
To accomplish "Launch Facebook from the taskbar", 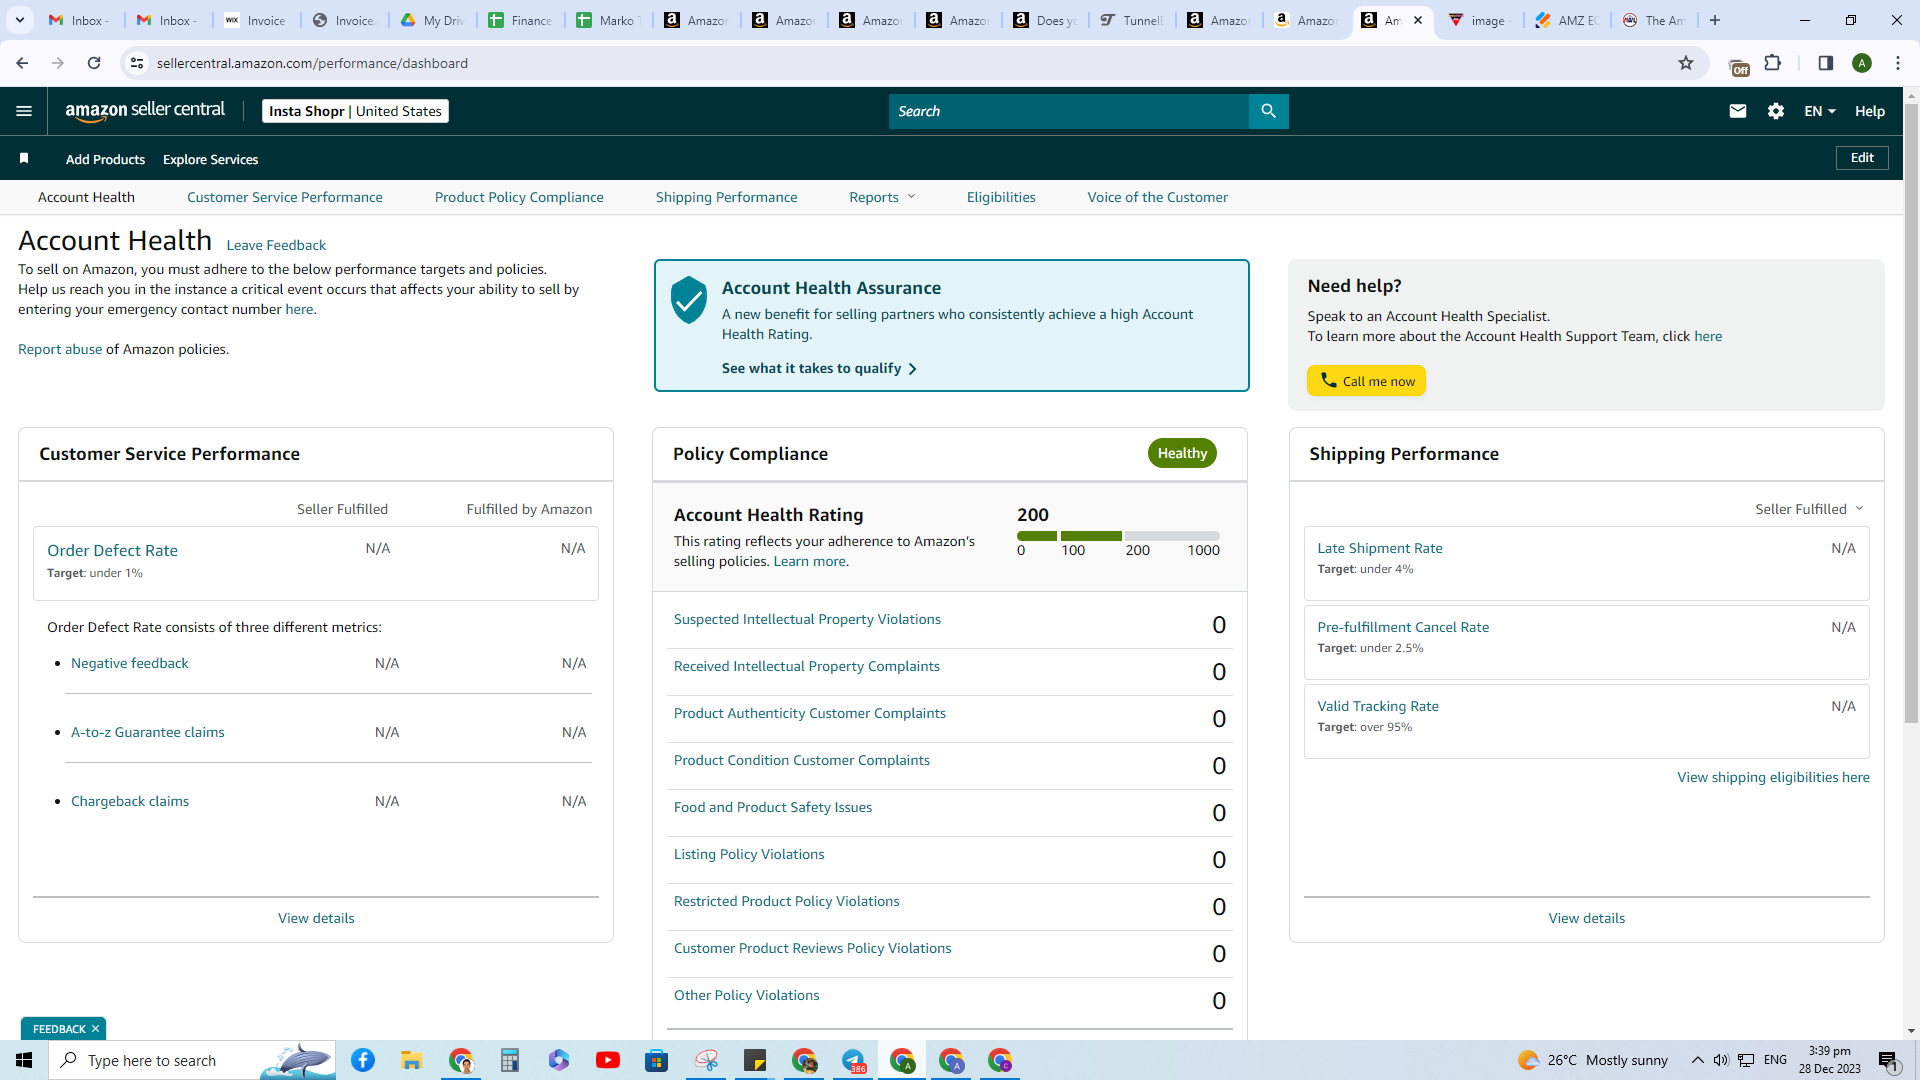I will (363, 1060).
